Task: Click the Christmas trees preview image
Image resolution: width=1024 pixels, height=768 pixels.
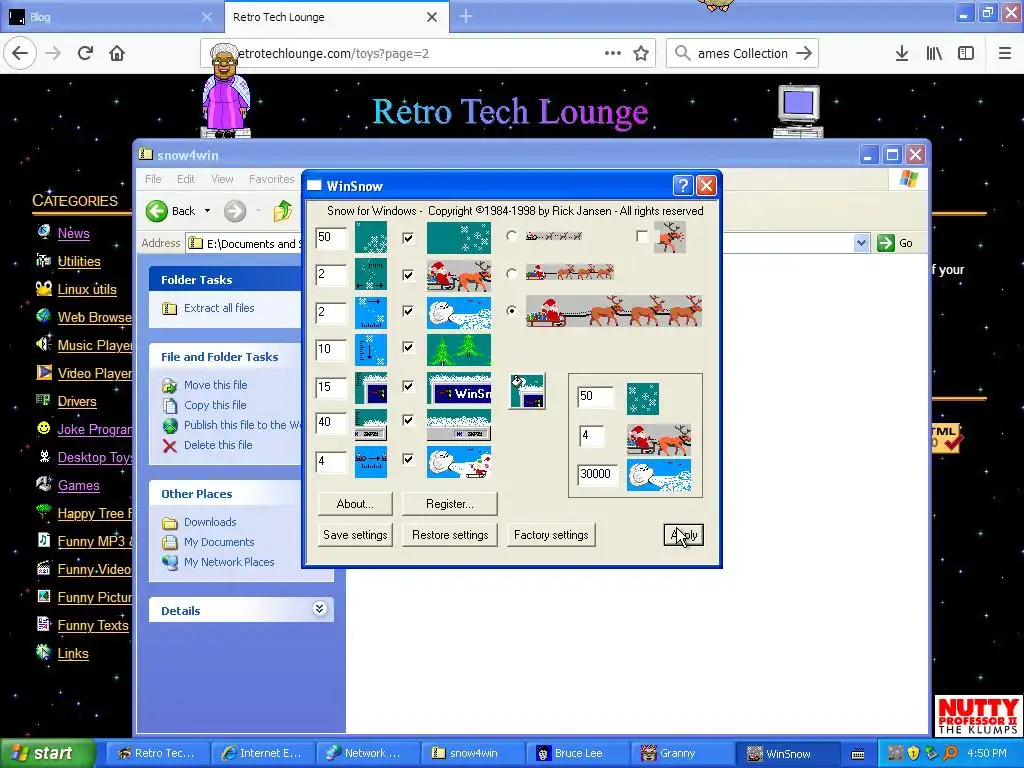Action: [x=458, y=349]
